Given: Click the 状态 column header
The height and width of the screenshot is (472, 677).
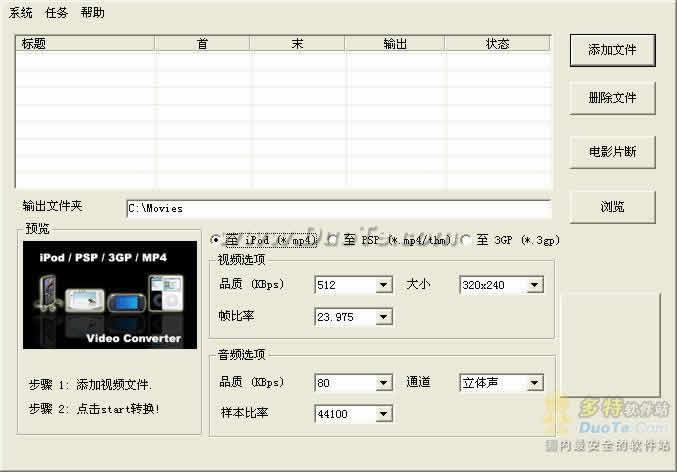Looking at the screenshot, I should (x=497, y=44).
